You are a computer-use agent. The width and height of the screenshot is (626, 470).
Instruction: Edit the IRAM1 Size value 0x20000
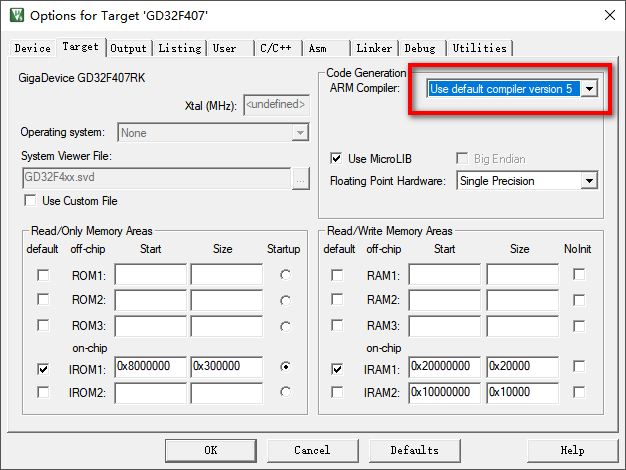523,367
